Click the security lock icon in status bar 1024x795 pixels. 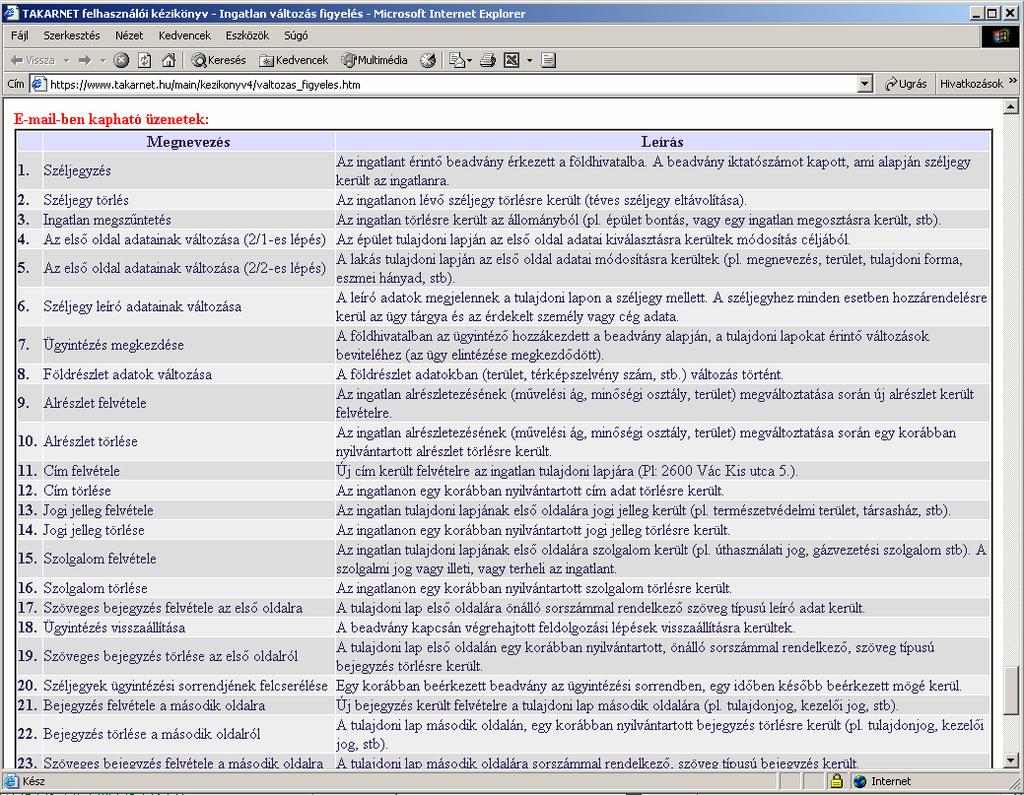pos(836,781)
